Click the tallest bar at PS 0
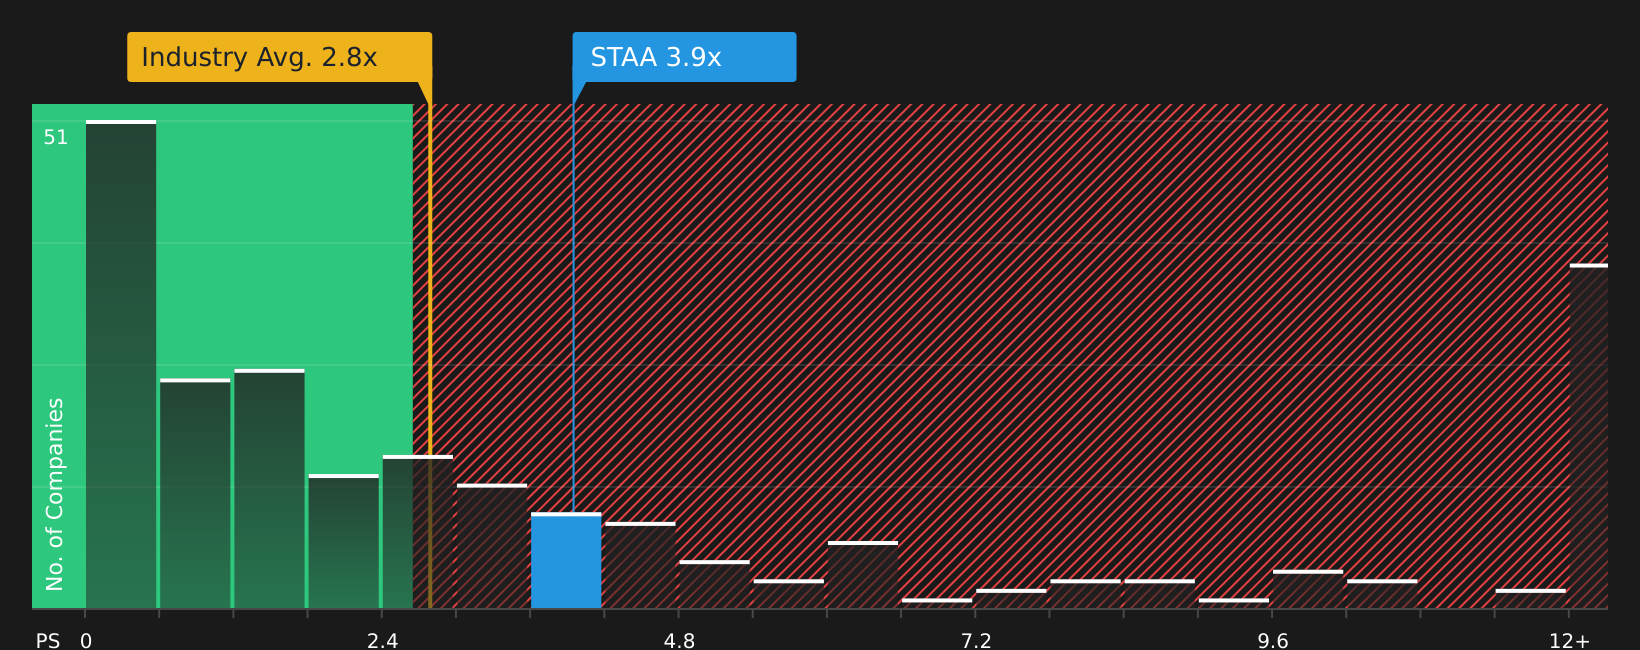Image resolution: width=1640 pixels, height=650 pixels. pyautogui.click(x=121, y=365)
